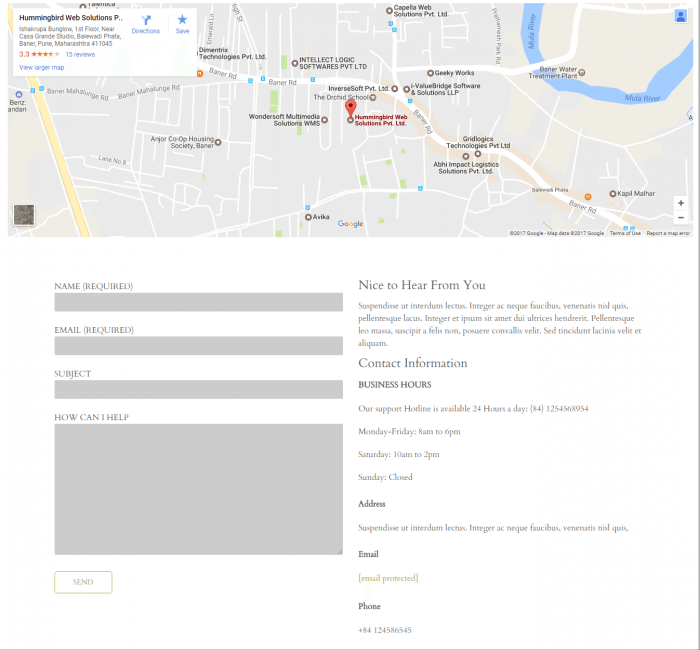Screen dimensions: 700x650
Task: Zoom in on the map
Action: pos(680,203)
